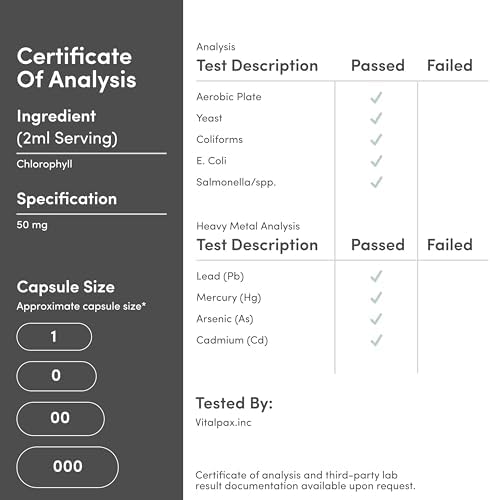490x500 pixels.
Task: Click the Passed header under Heavy Metal Analysis
Action: (378, 245)
